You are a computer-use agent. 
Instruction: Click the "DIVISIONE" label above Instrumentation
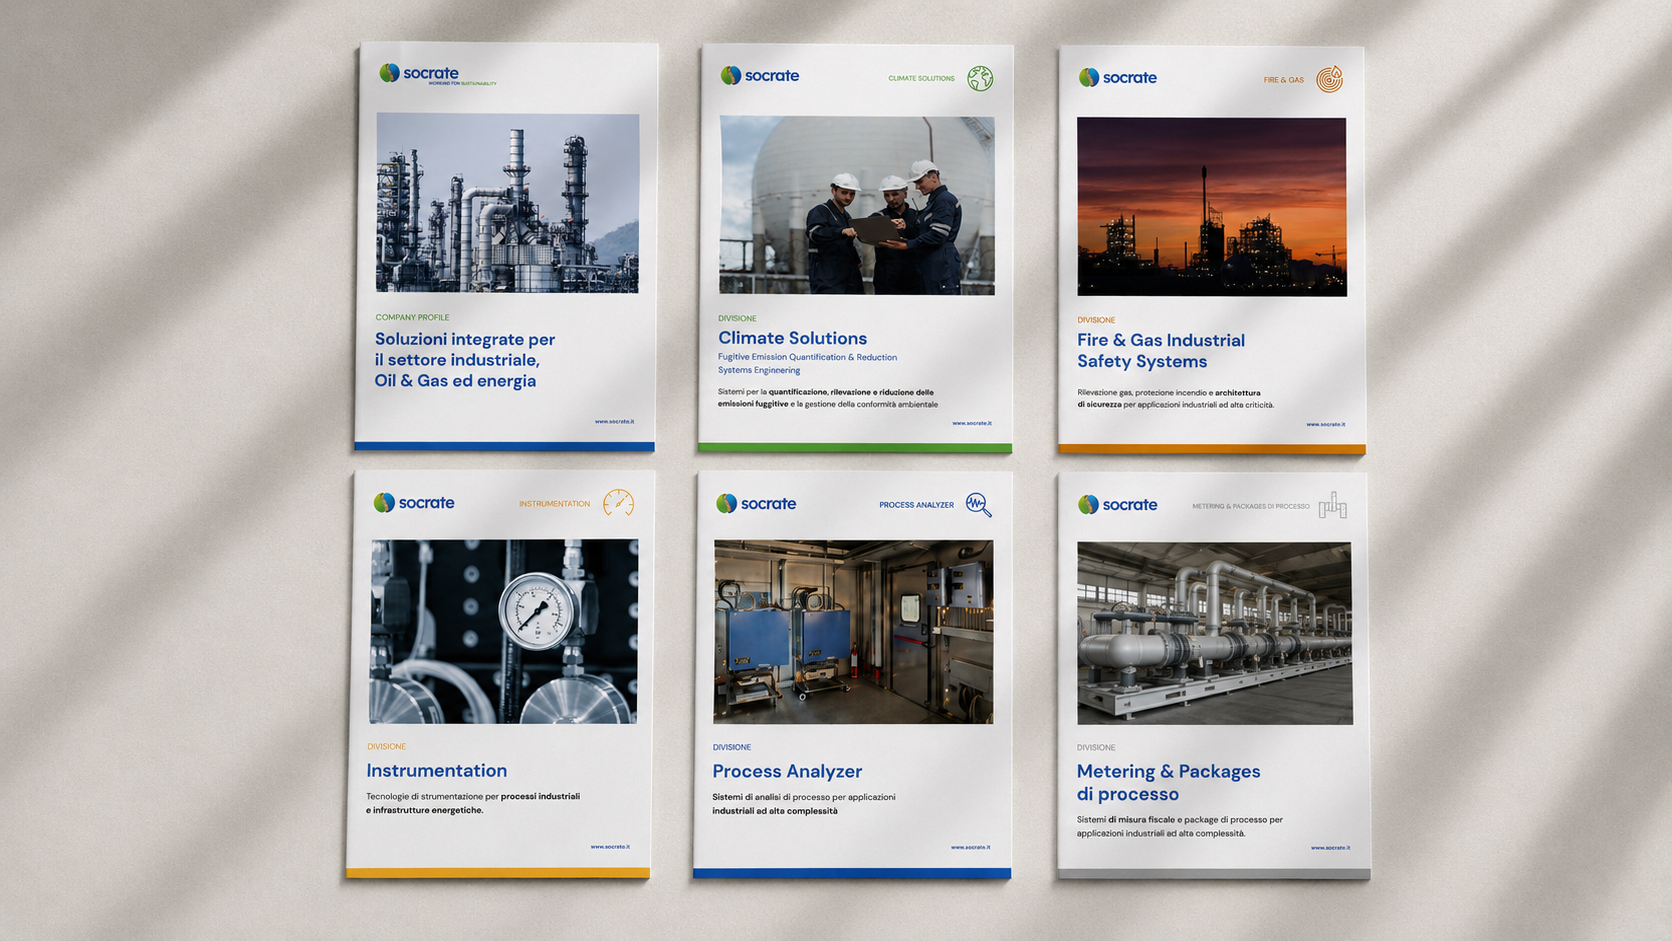pyautogui.click(x=386, y=746)
